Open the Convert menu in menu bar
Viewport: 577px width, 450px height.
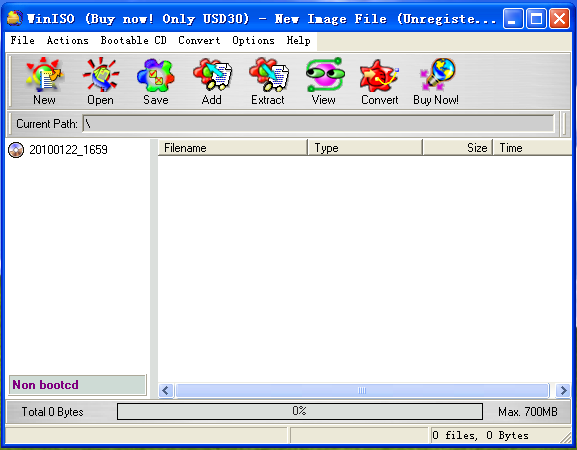pos(199,40)
